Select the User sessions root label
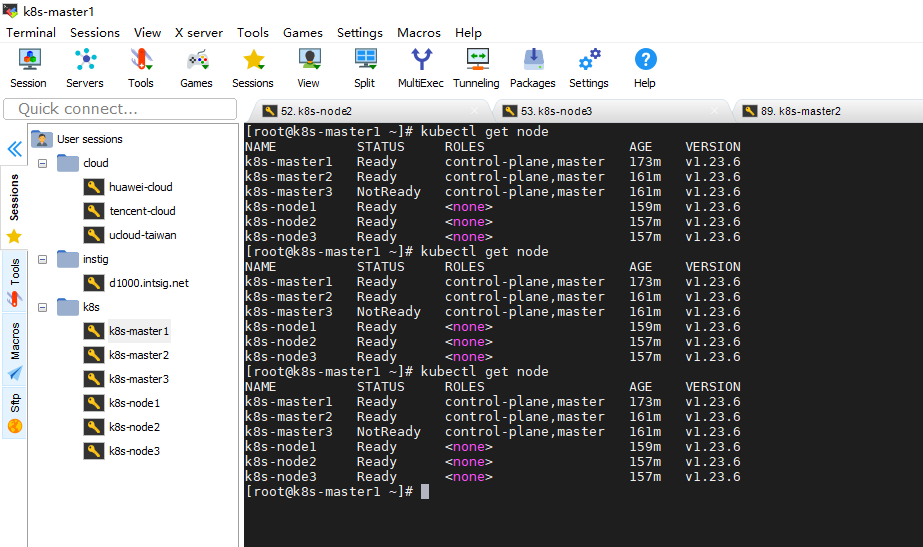Image resolution: width=923 pixels, height=547 pixels. (89, 139)
